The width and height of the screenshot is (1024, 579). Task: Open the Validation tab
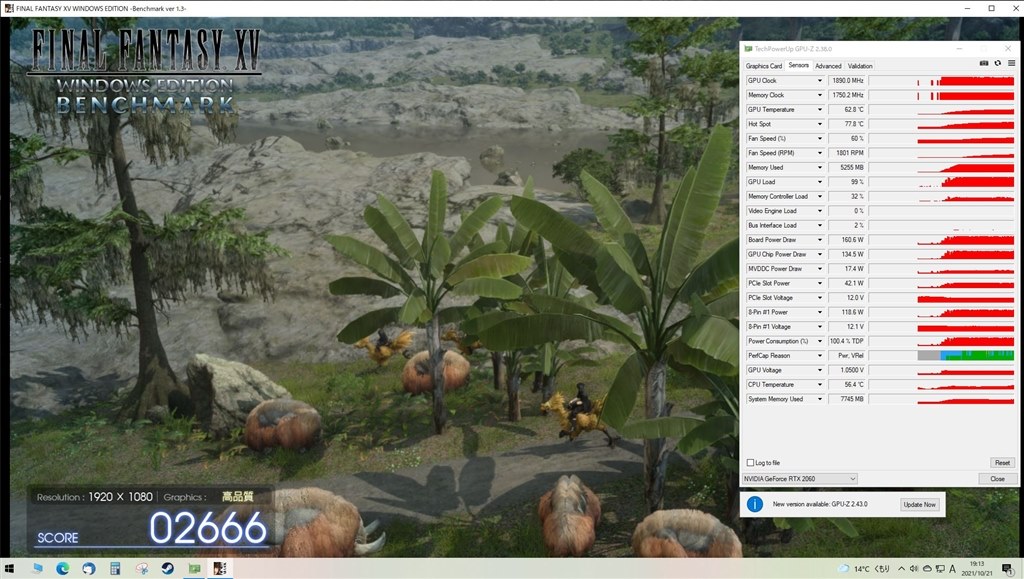(x=860, y=66)
